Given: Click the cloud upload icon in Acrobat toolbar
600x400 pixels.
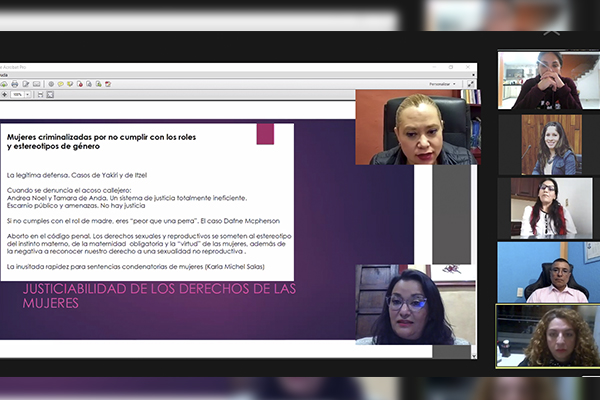Looking at the screenshot, I should click(x=4, y=84).
